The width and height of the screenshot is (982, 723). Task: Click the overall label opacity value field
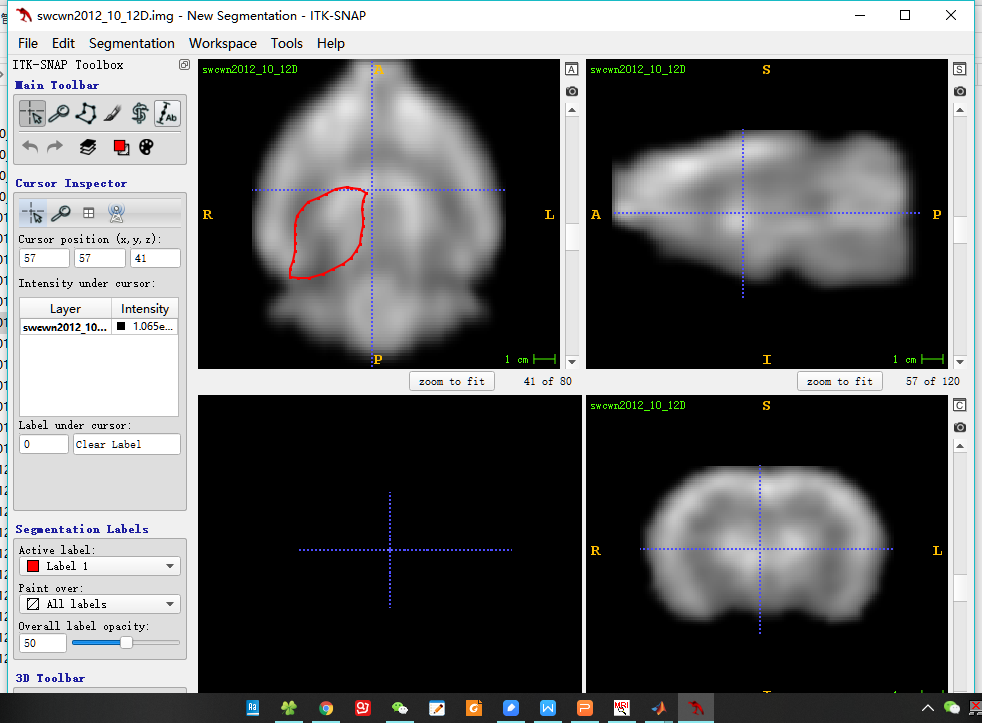43,643
